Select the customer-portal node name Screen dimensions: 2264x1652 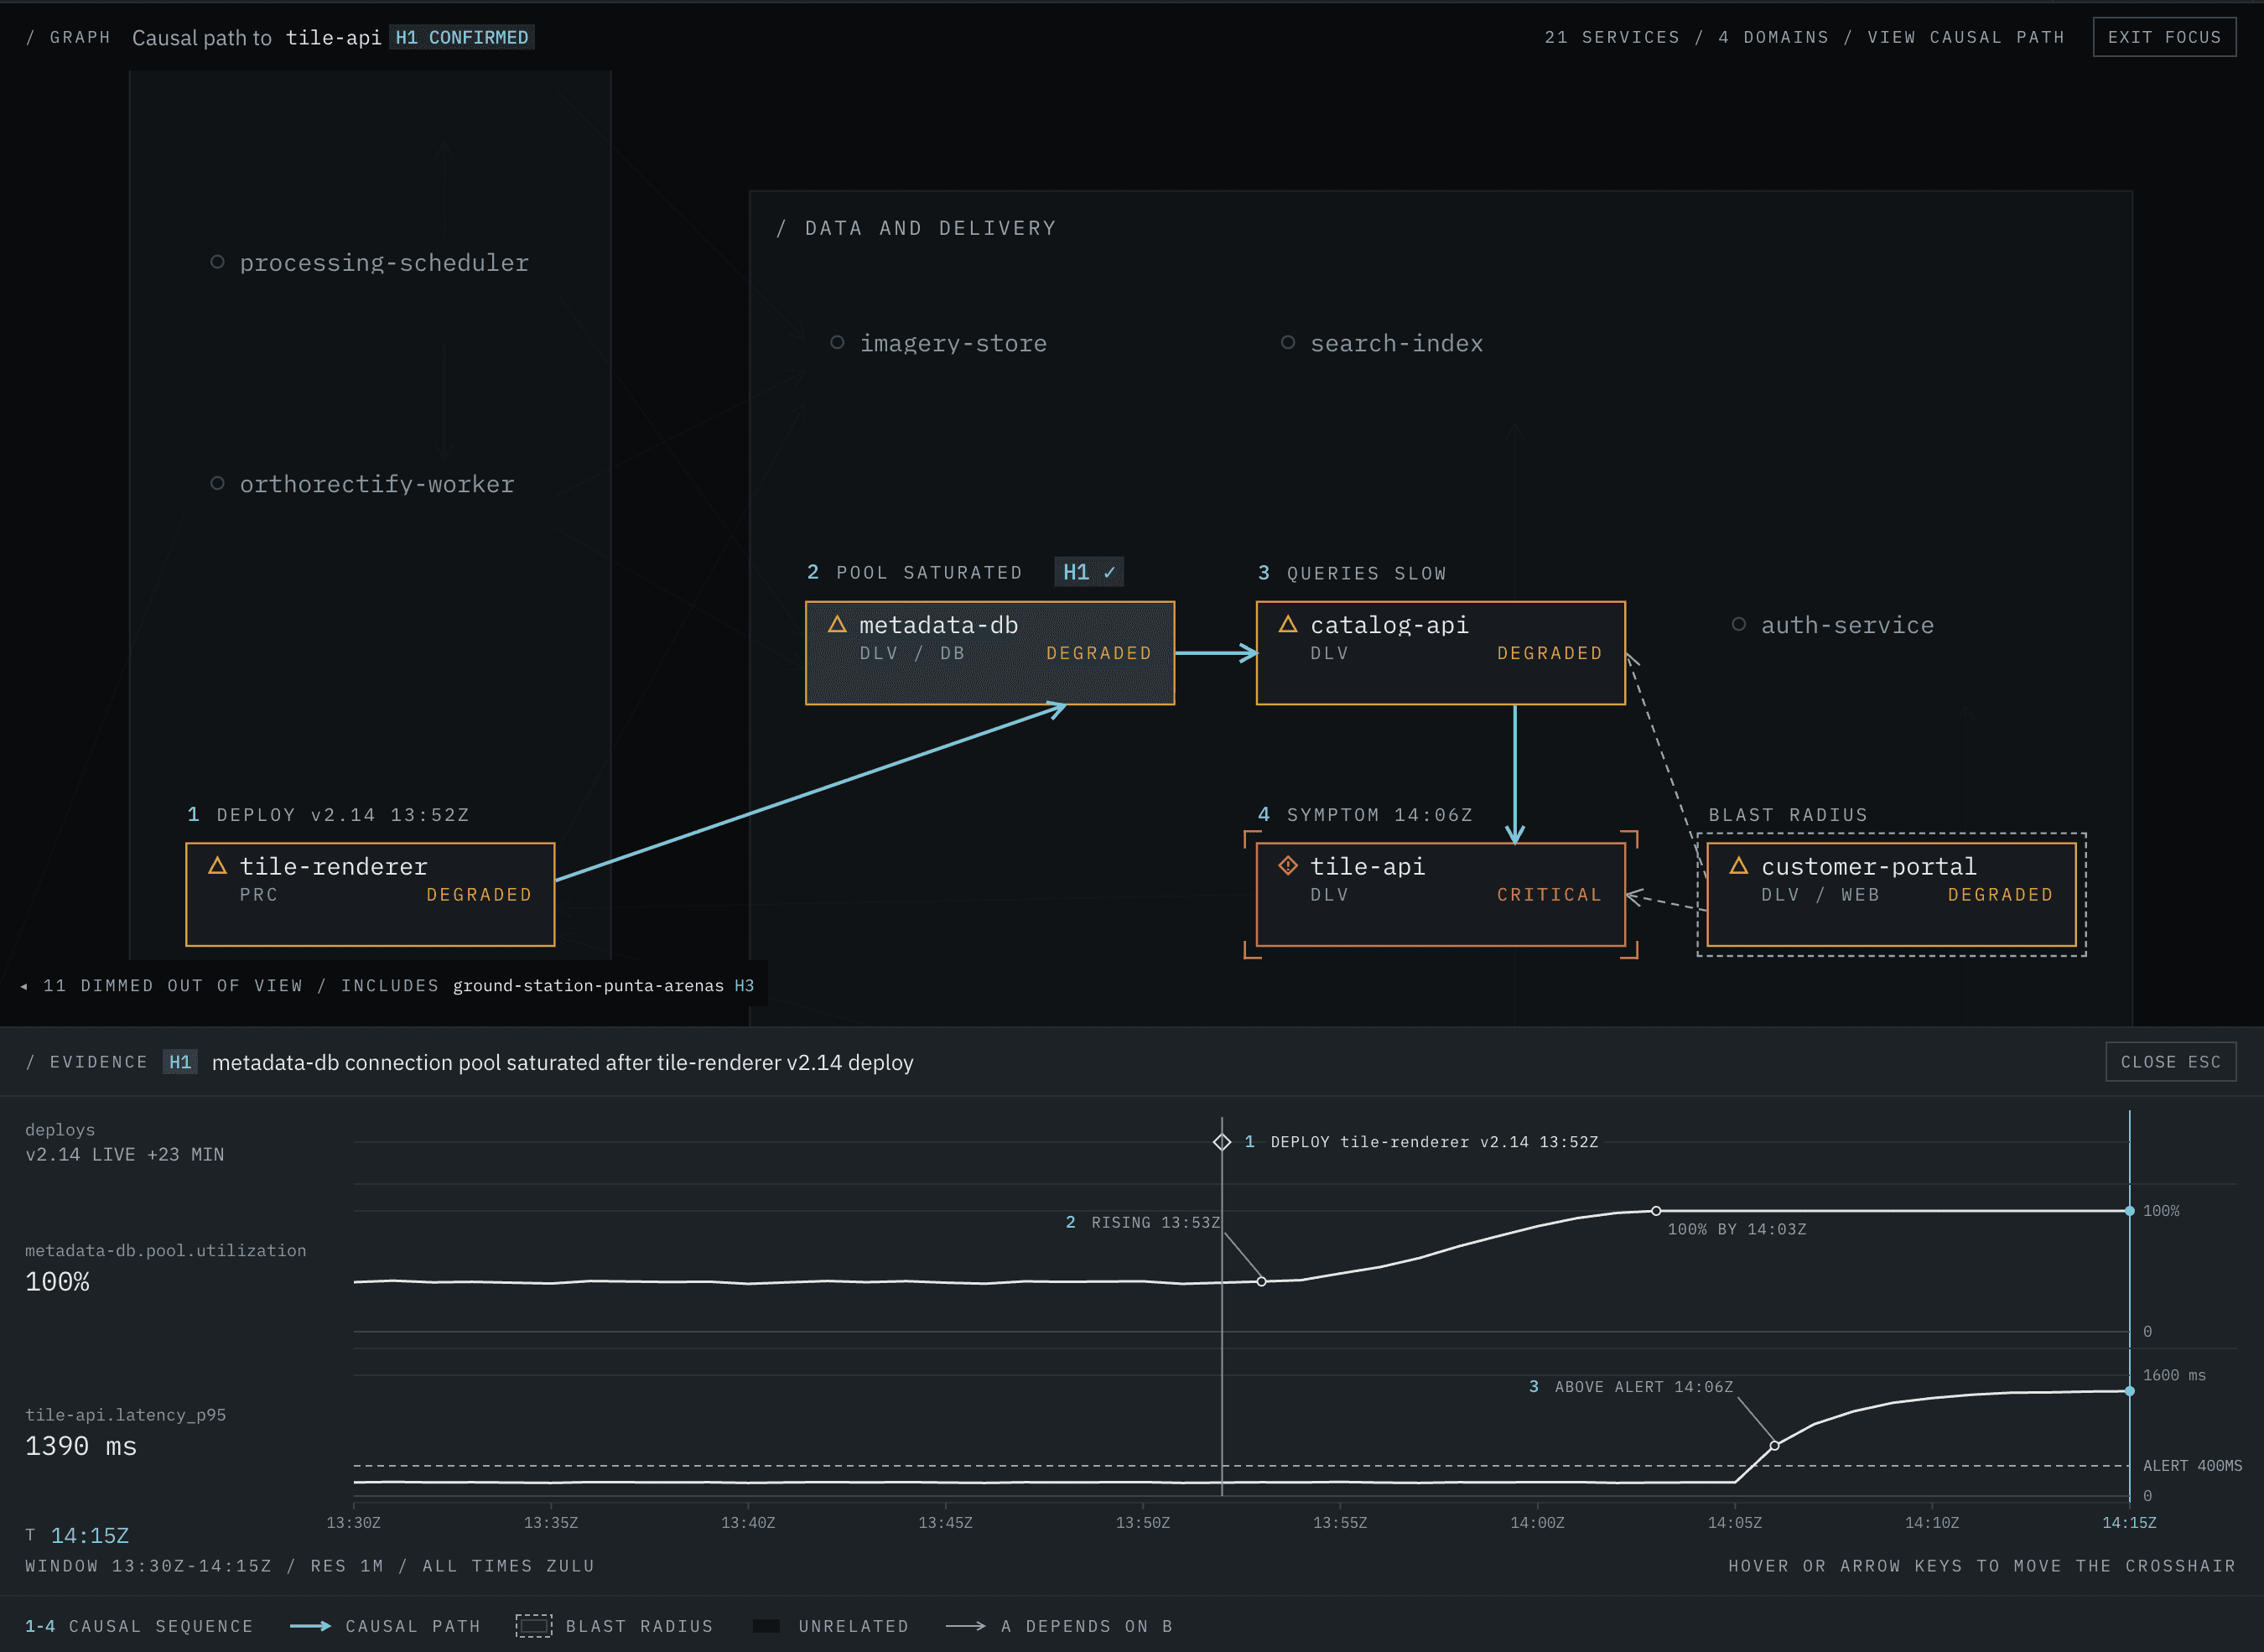pyautogui.click(x=1868, y=866)
